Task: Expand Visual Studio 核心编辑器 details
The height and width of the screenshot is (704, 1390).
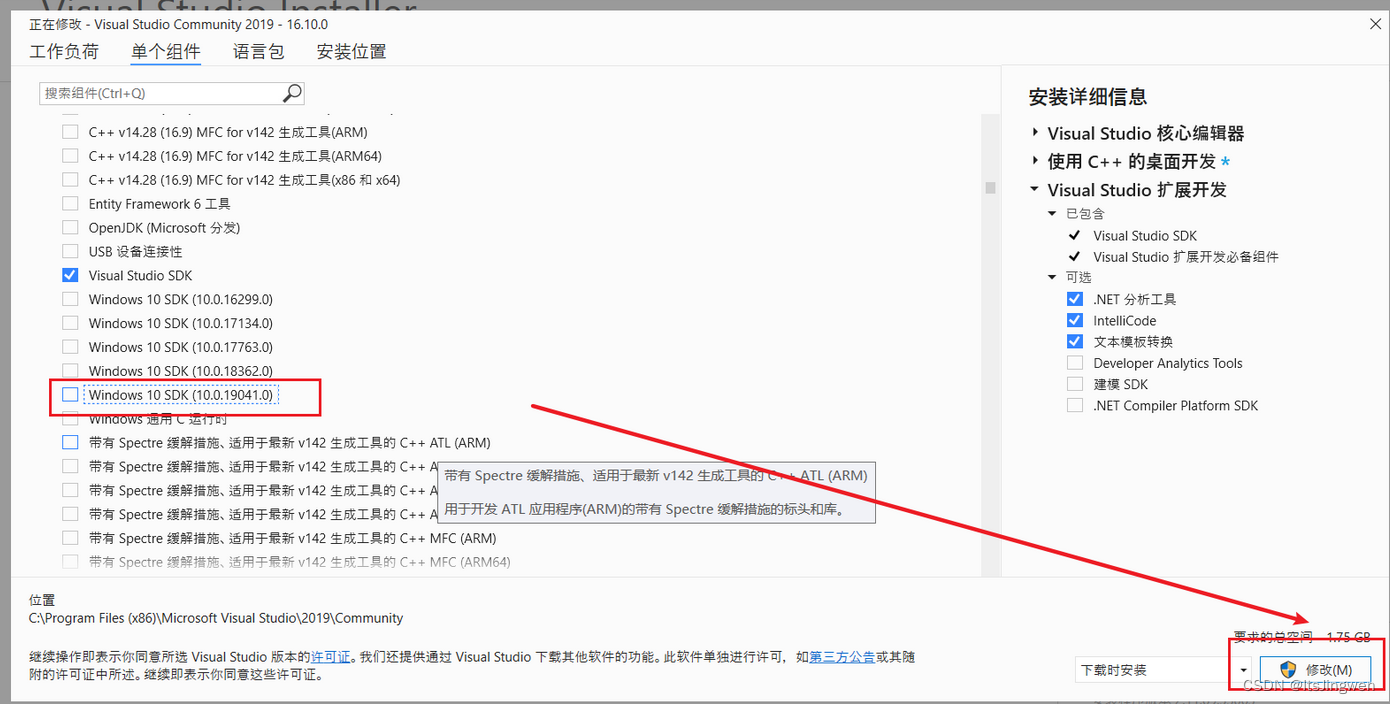Action: [1035, 133]
